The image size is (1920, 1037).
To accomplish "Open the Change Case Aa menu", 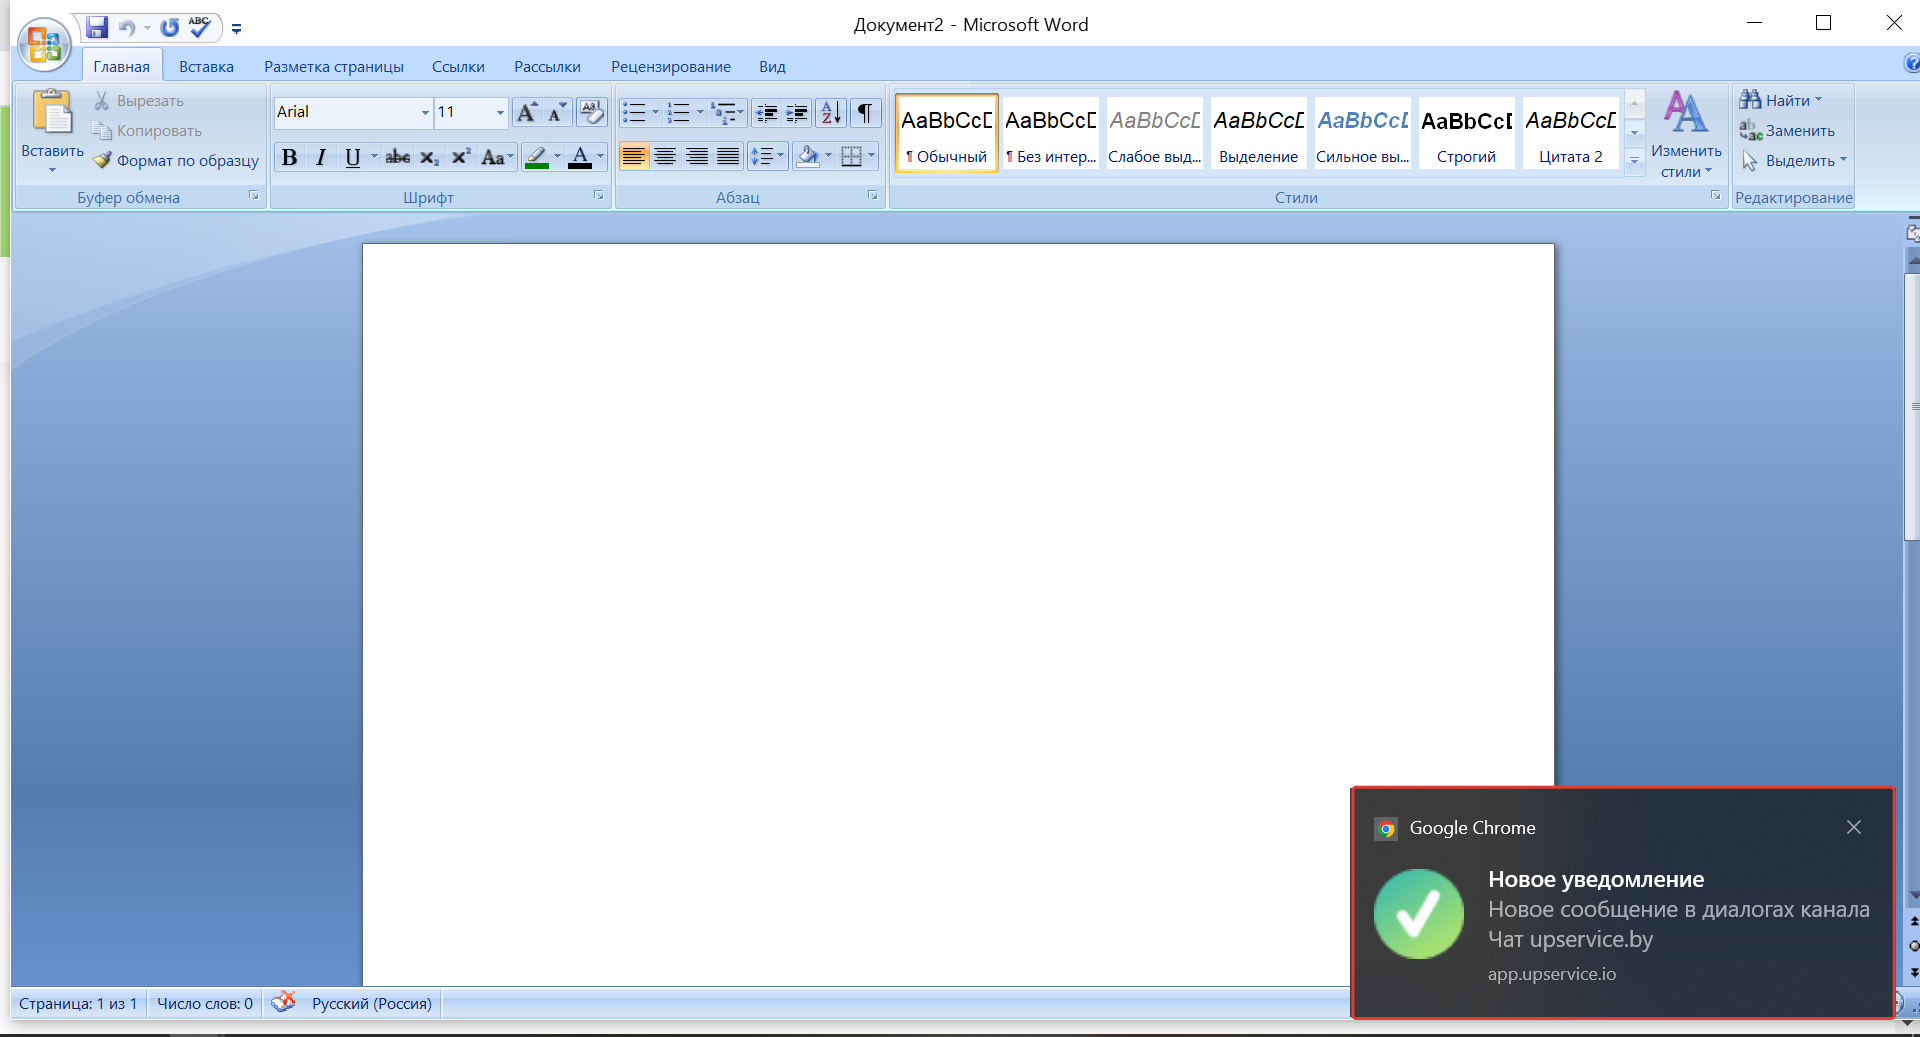I will click(496, 157).
